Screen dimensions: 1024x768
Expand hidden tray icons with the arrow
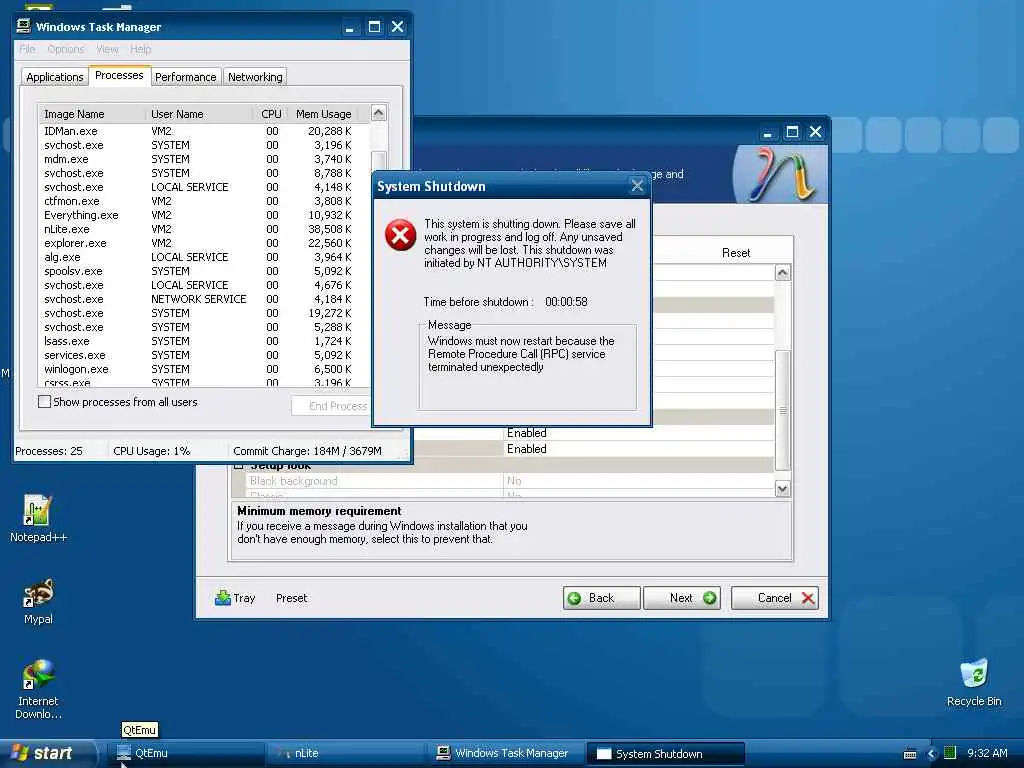931,753
